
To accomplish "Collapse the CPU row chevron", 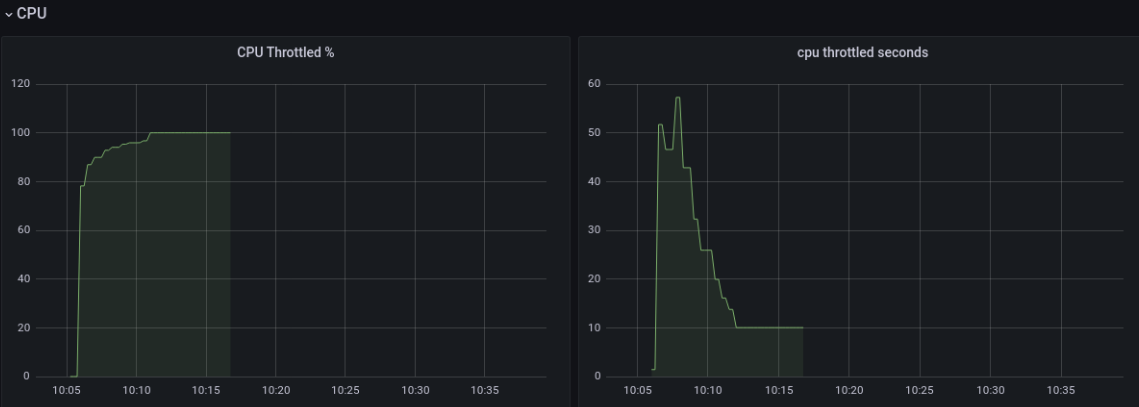I will click(9, 14).
